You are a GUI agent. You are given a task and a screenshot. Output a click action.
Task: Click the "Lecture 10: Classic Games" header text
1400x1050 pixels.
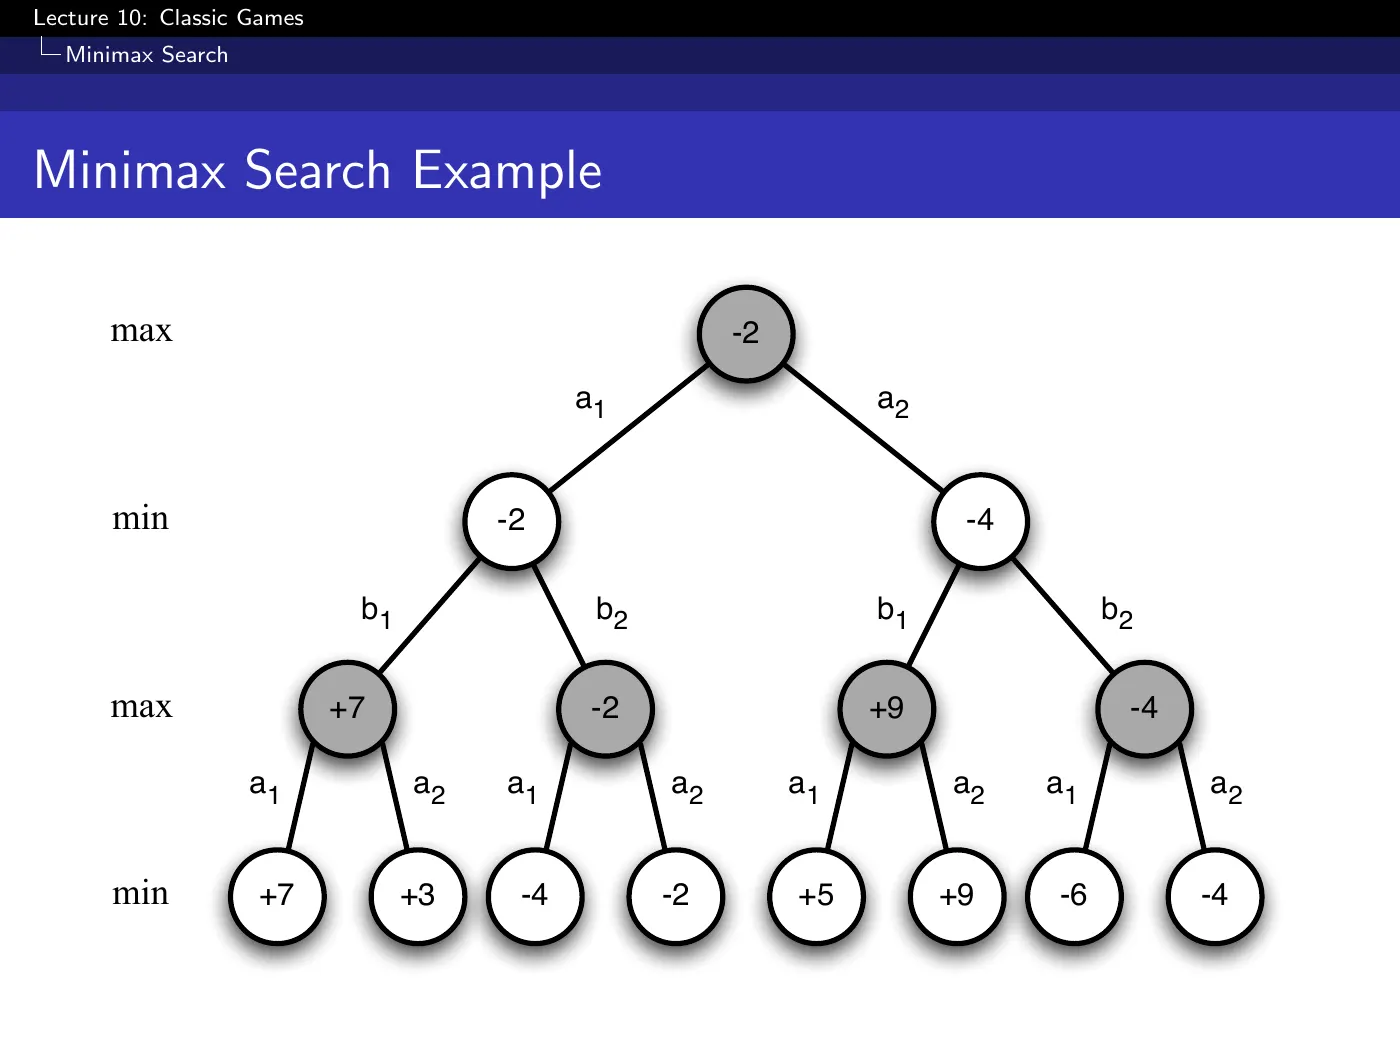tap(168, 18)
